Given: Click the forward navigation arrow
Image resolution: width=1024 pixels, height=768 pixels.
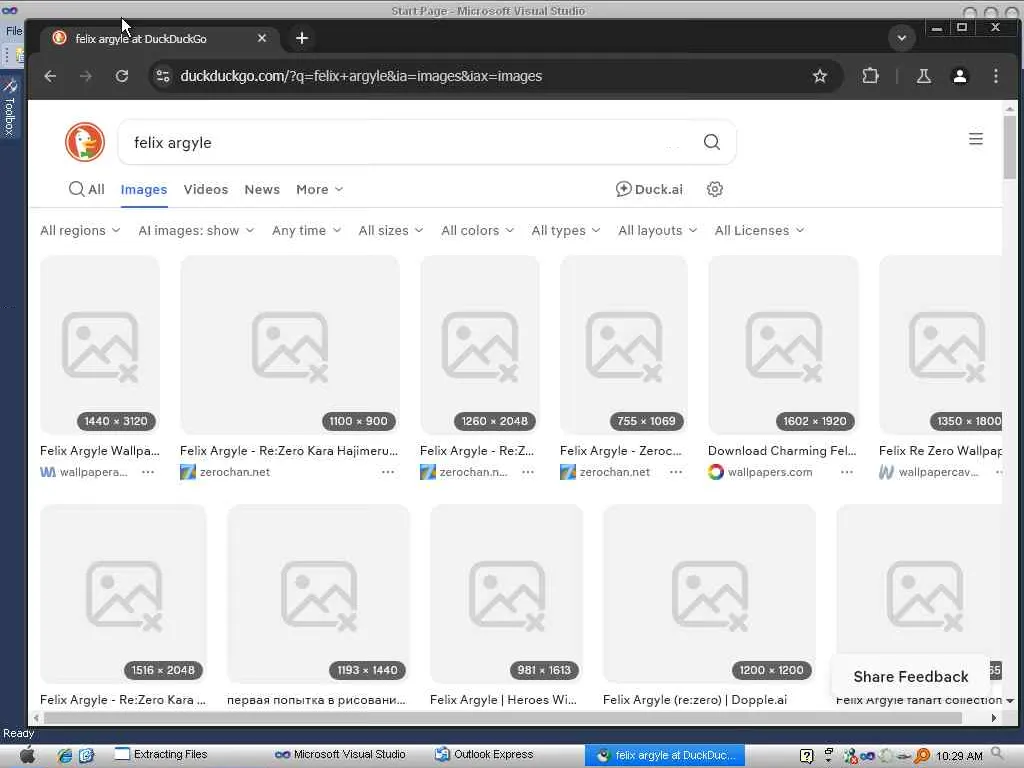Looking at the screenshot, I should point(86,76).
